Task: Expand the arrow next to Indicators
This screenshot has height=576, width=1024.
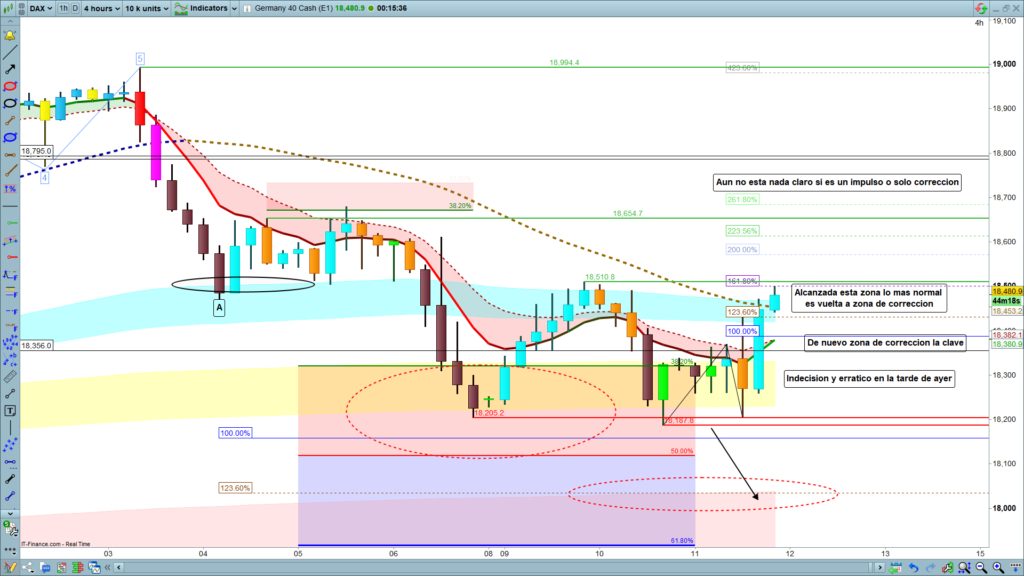Action: click(233, 8)
